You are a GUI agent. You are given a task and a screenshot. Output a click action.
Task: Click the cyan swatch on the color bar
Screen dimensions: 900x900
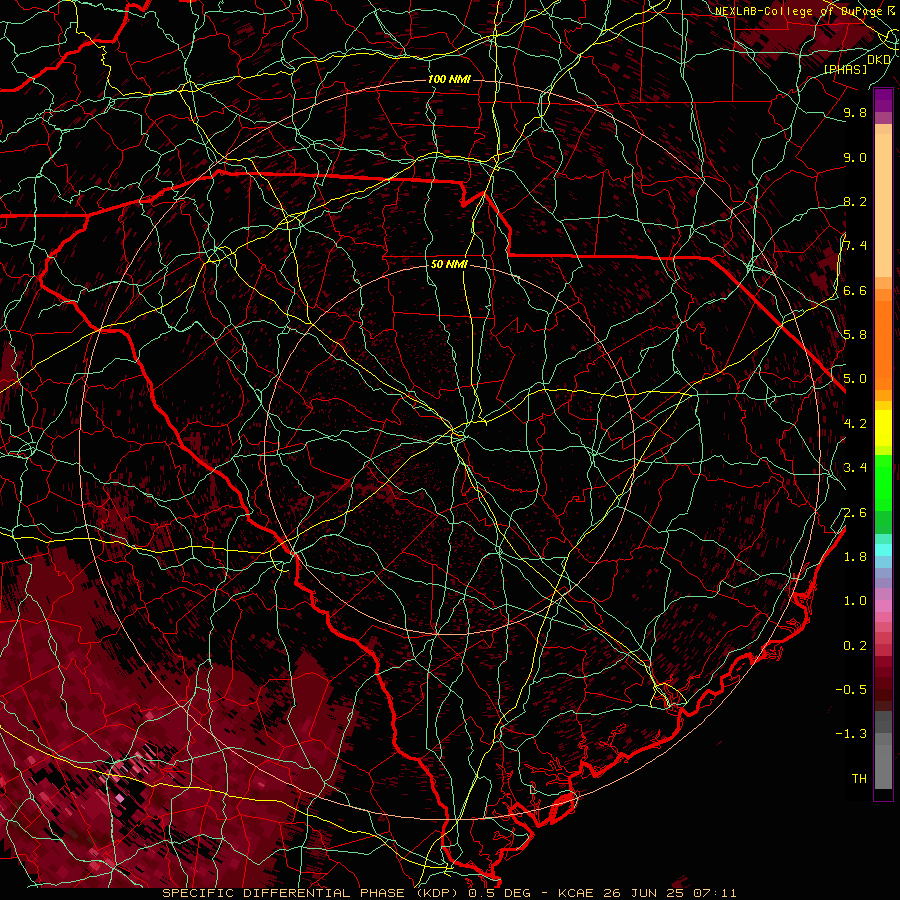point(883,550)
